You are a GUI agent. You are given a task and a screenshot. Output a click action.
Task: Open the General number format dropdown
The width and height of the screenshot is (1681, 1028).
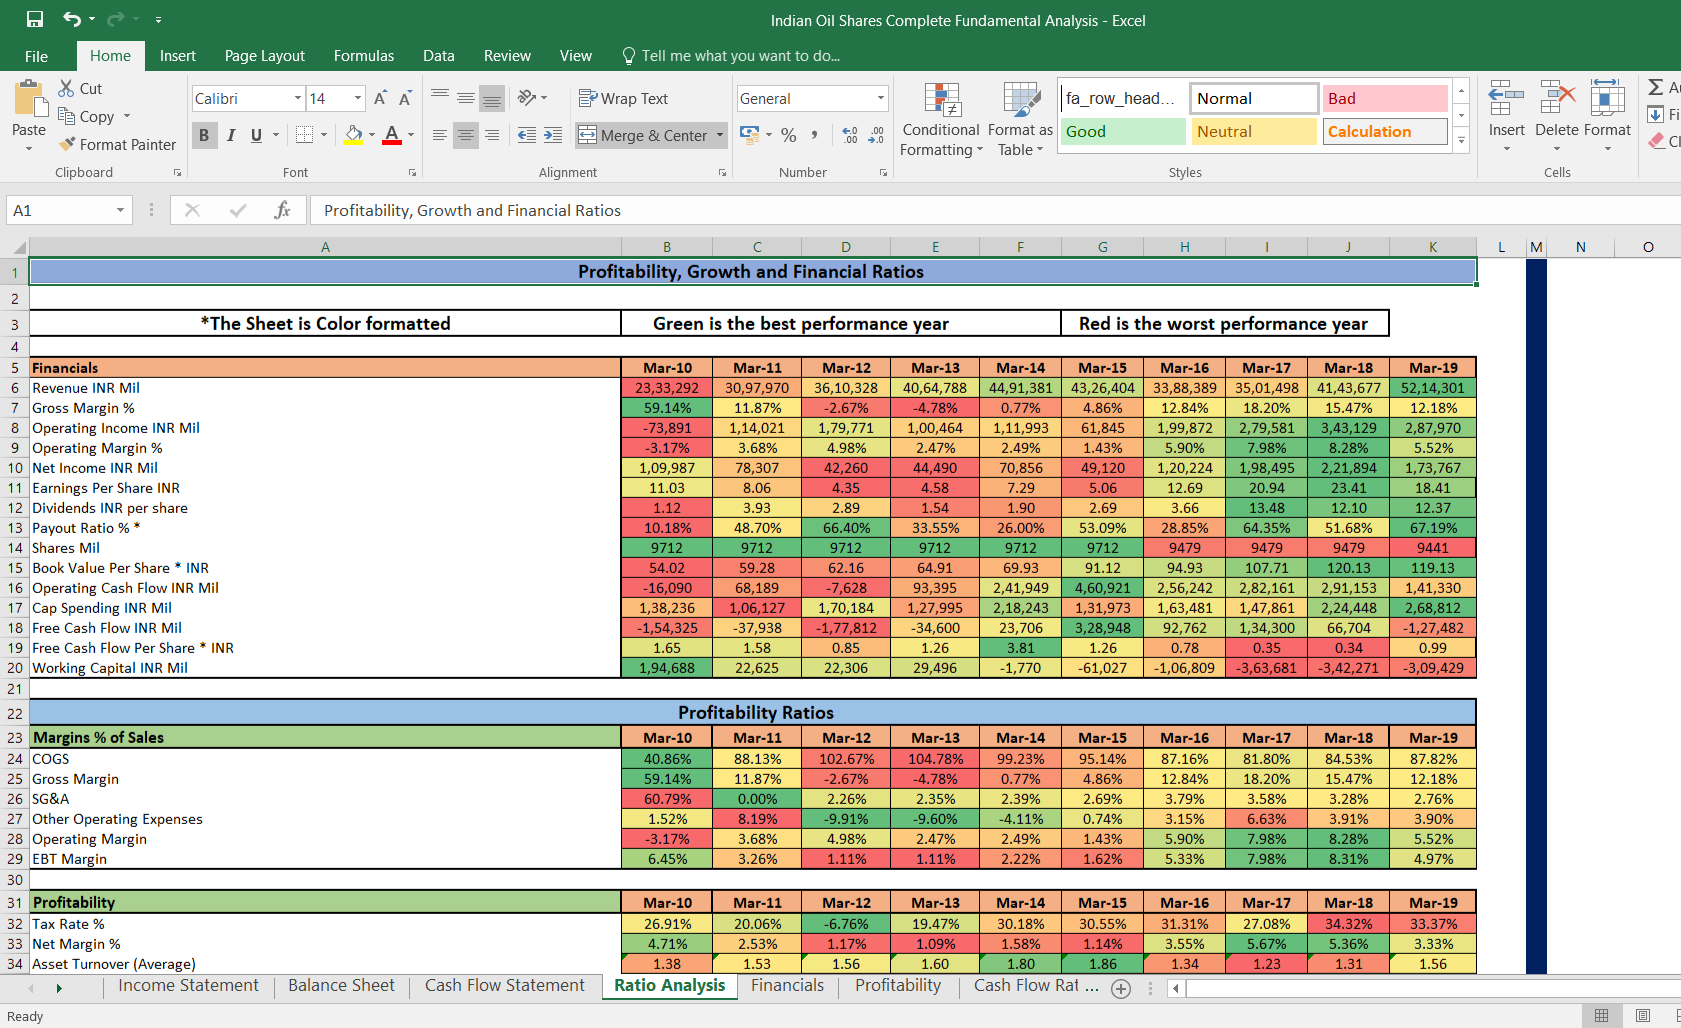click(x=881, y=98)
